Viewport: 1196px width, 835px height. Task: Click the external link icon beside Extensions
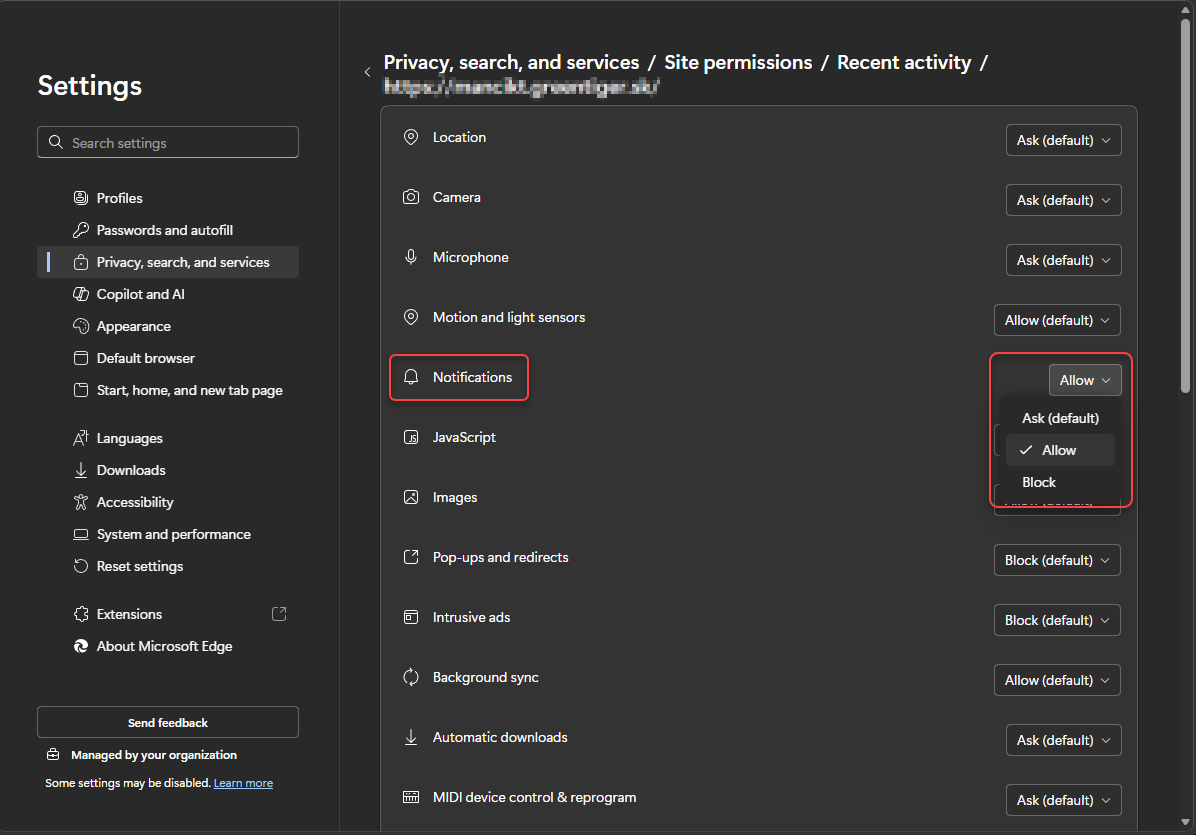(x=279, y=614)
